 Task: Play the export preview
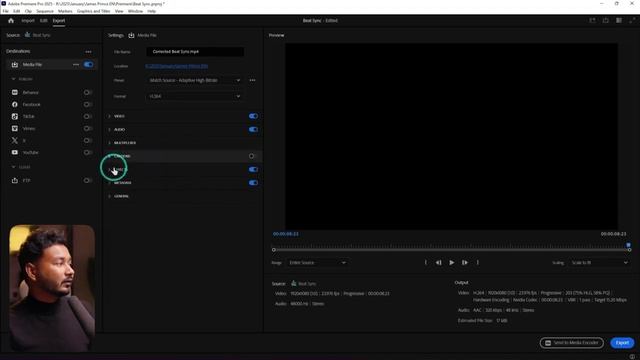[x=451, y=262]
